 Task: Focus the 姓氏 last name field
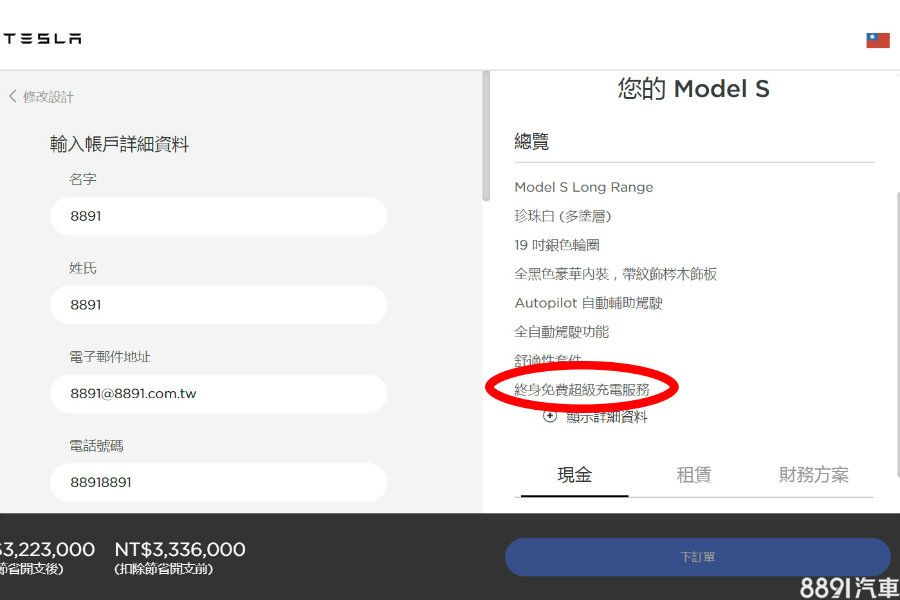point(219,304)
